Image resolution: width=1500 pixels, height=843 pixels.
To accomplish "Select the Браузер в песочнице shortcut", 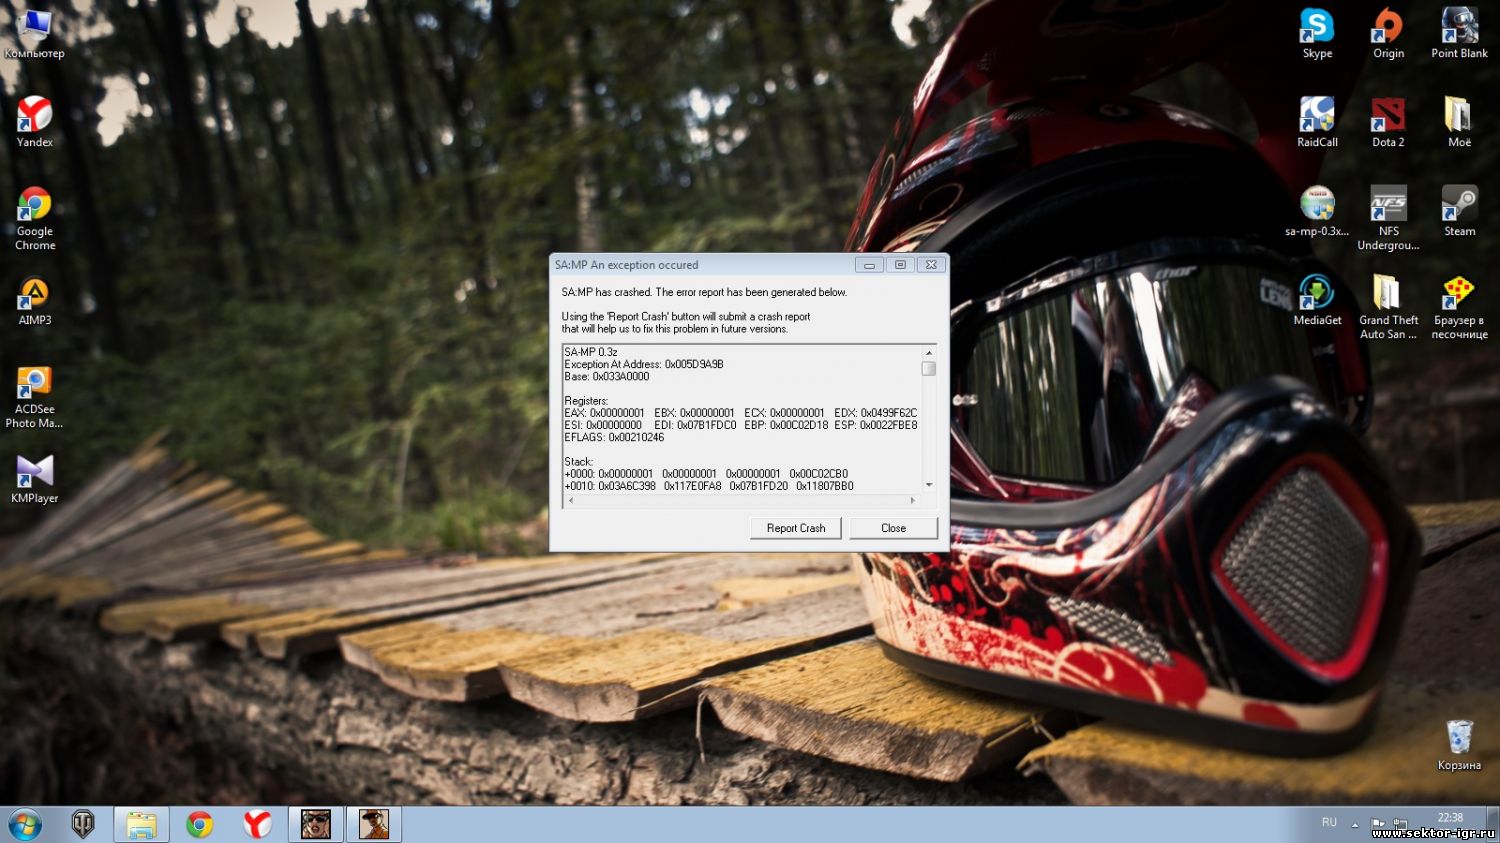I will coord(1459,307).
